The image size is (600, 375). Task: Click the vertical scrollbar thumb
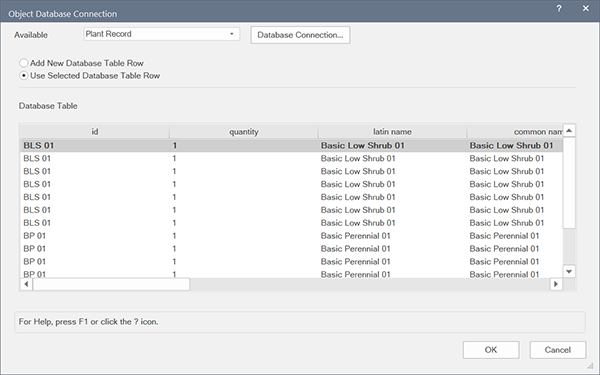coord(569,183)
